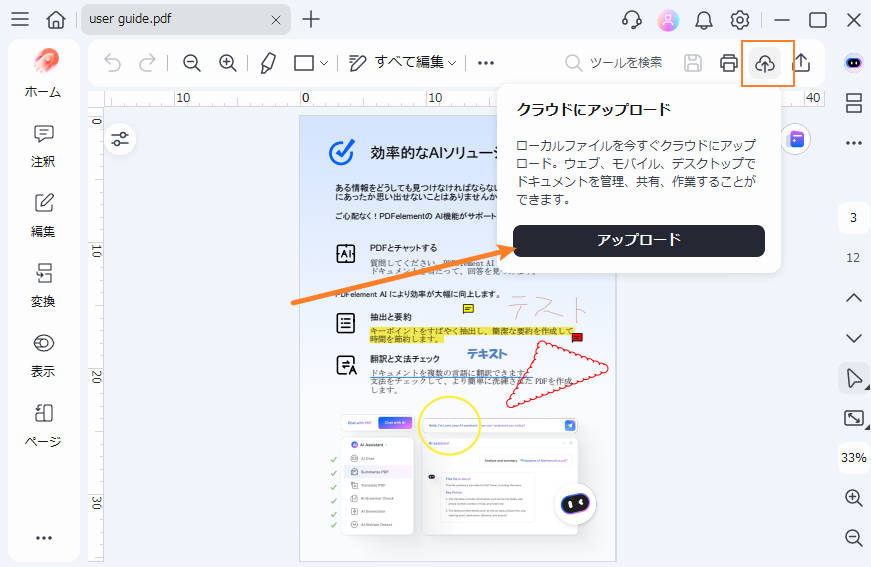Open the user account avatar
Screen dimensions: 871x567
pos(668,21)
